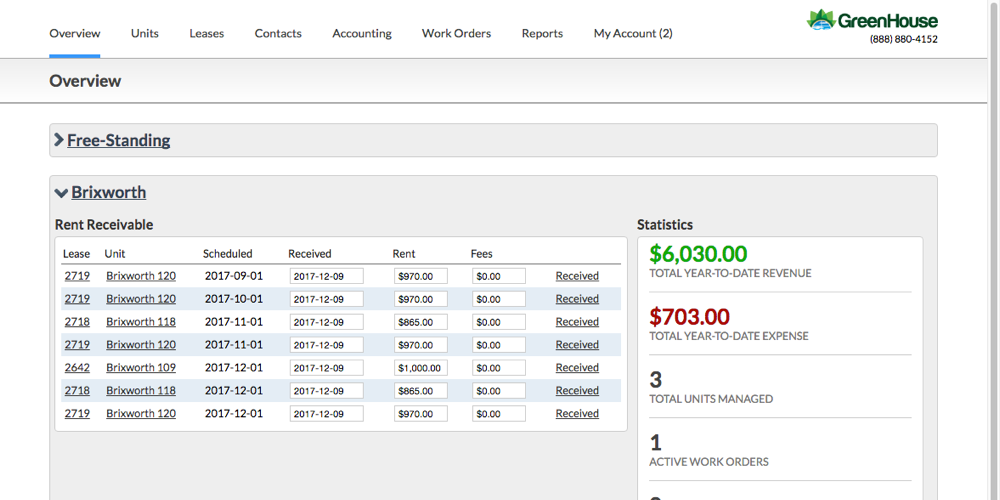
Task: Click Received for Brixworth 109 row
Action: coord(577,368)
